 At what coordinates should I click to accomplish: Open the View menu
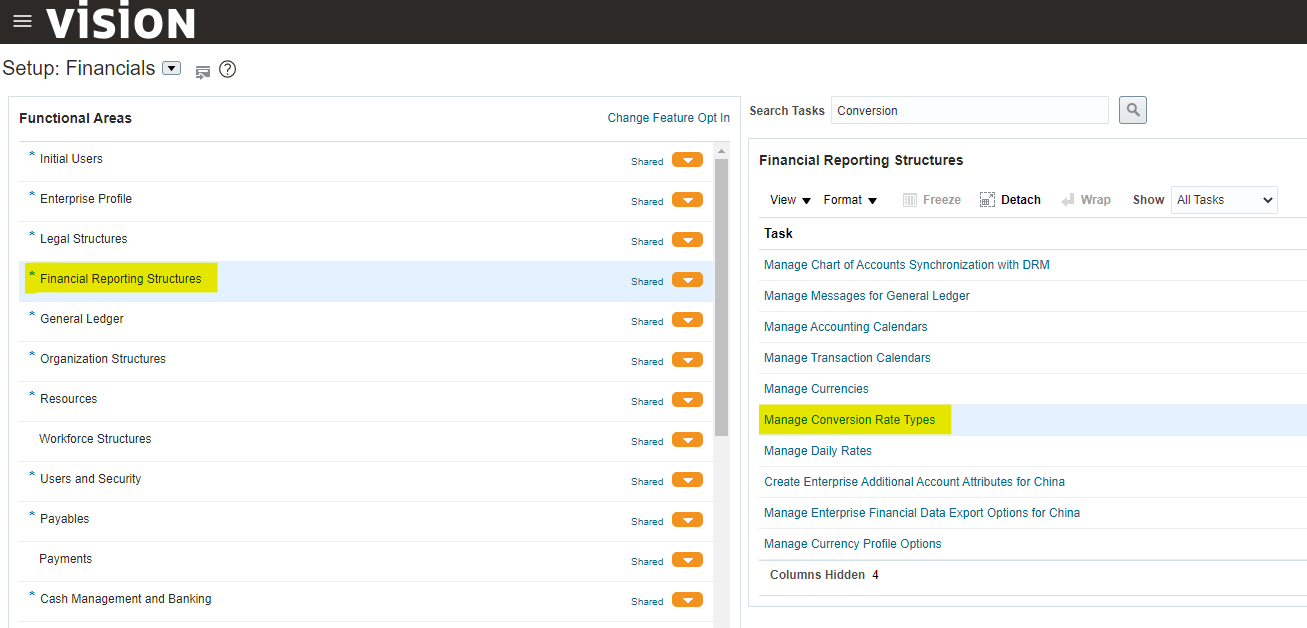[790, 200]
